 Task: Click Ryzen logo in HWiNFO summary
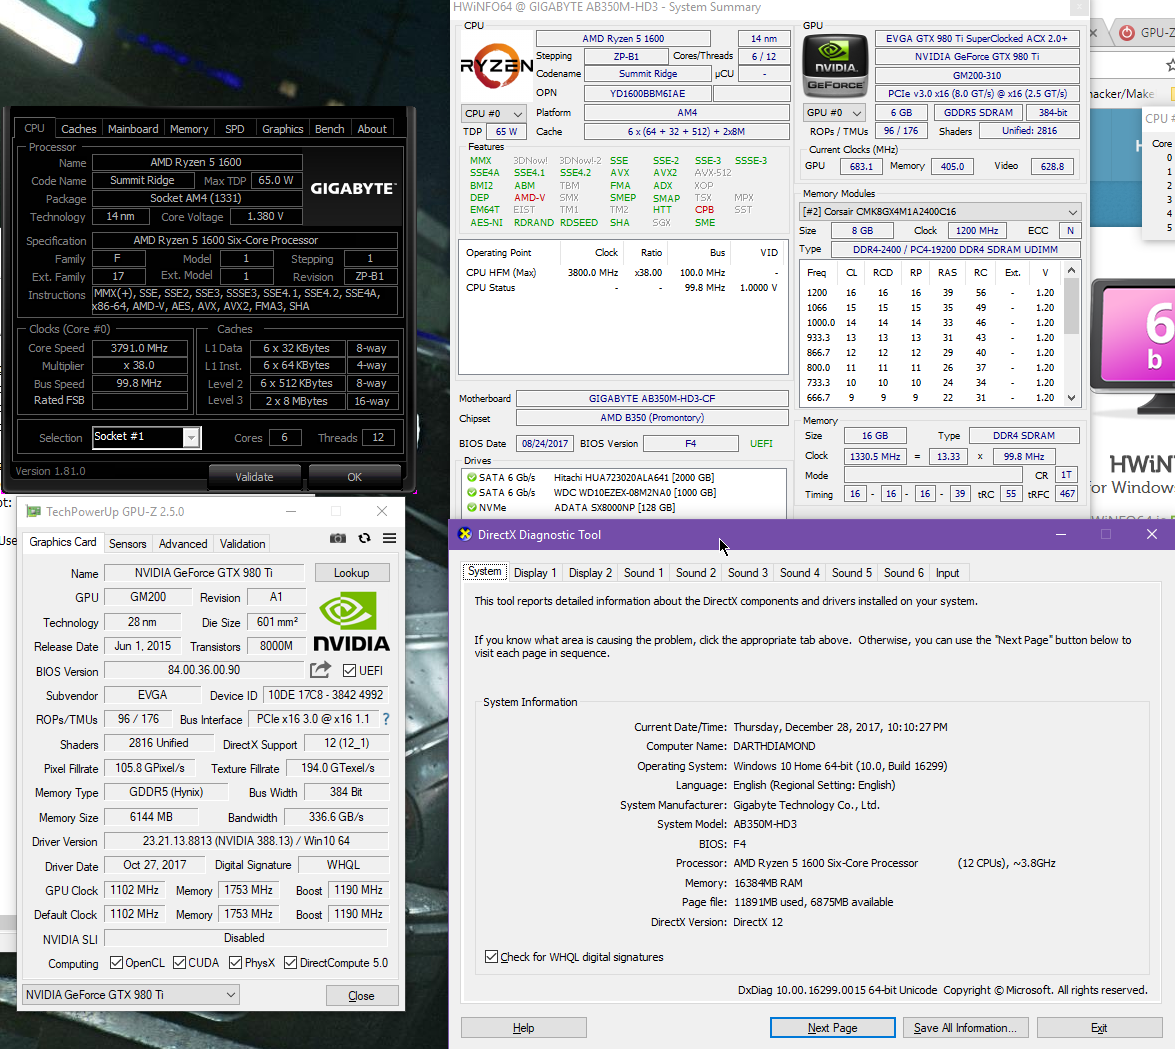pyautogui.click(x=497, y=67)
